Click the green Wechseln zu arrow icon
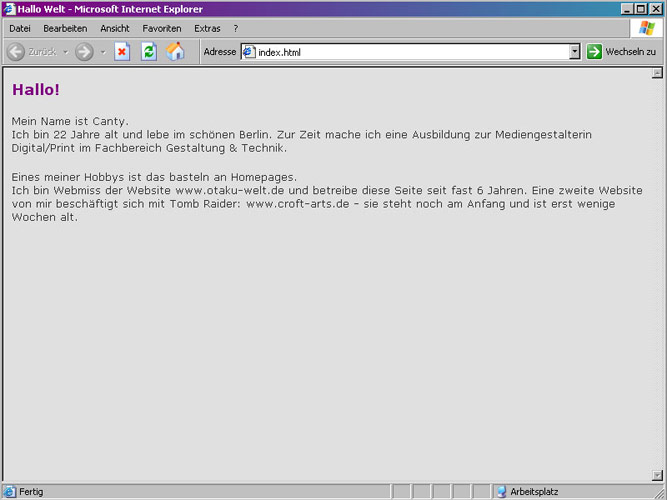 click(594, 52)
